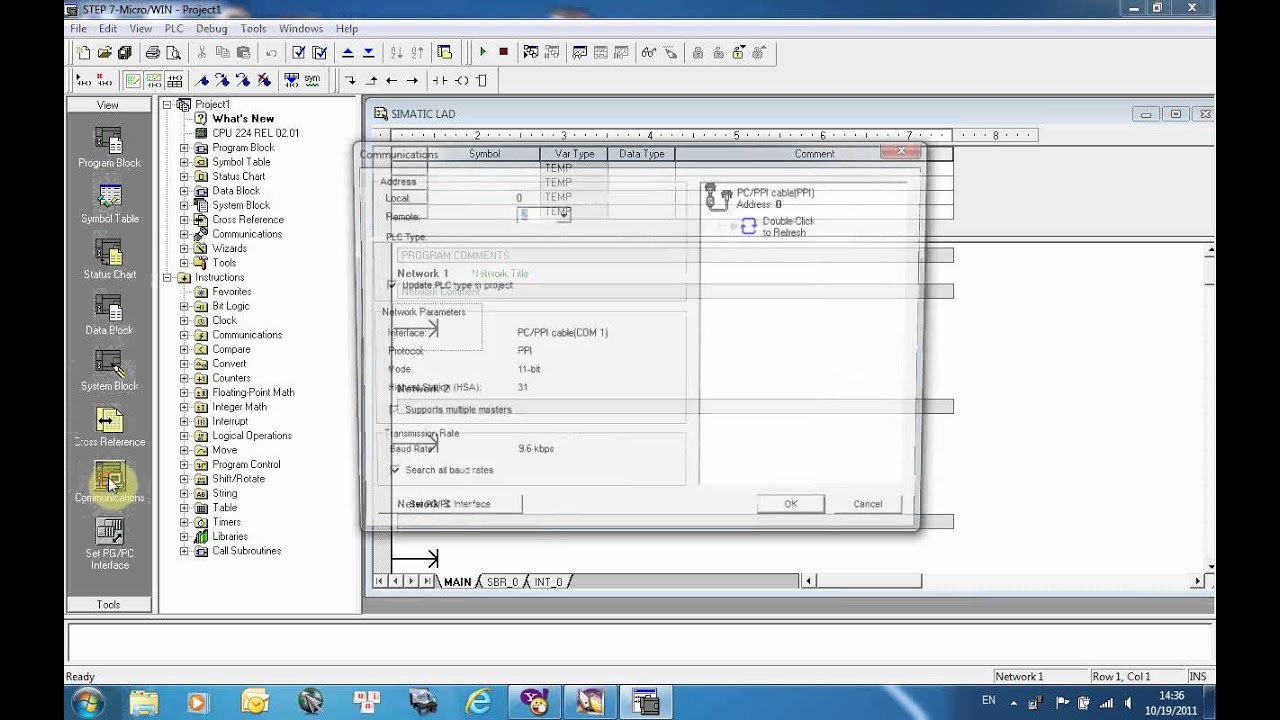This screenshot has width=1280, height=720.
Task: Open the Windows menu
Action: click(301, 29)
